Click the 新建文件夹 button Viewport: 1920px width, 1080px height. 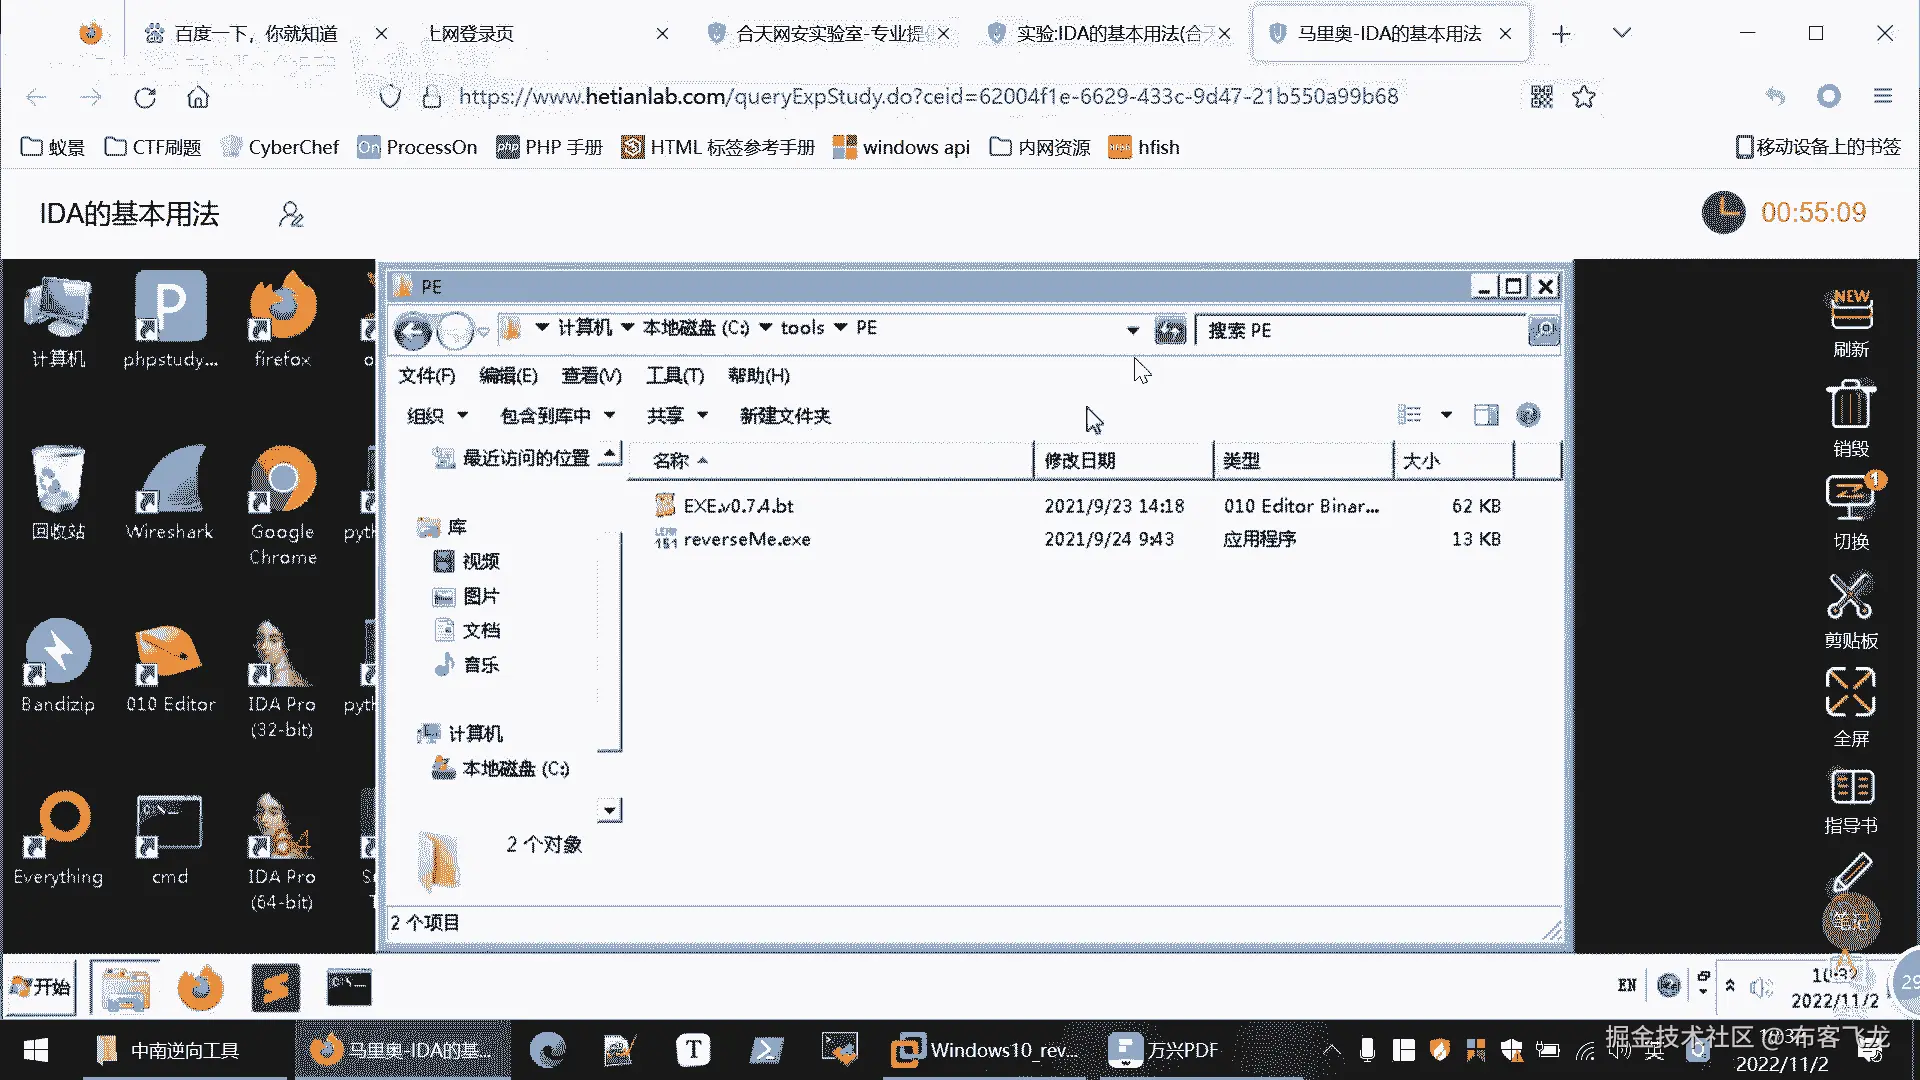pyautogui.click(x=785, y=416)
